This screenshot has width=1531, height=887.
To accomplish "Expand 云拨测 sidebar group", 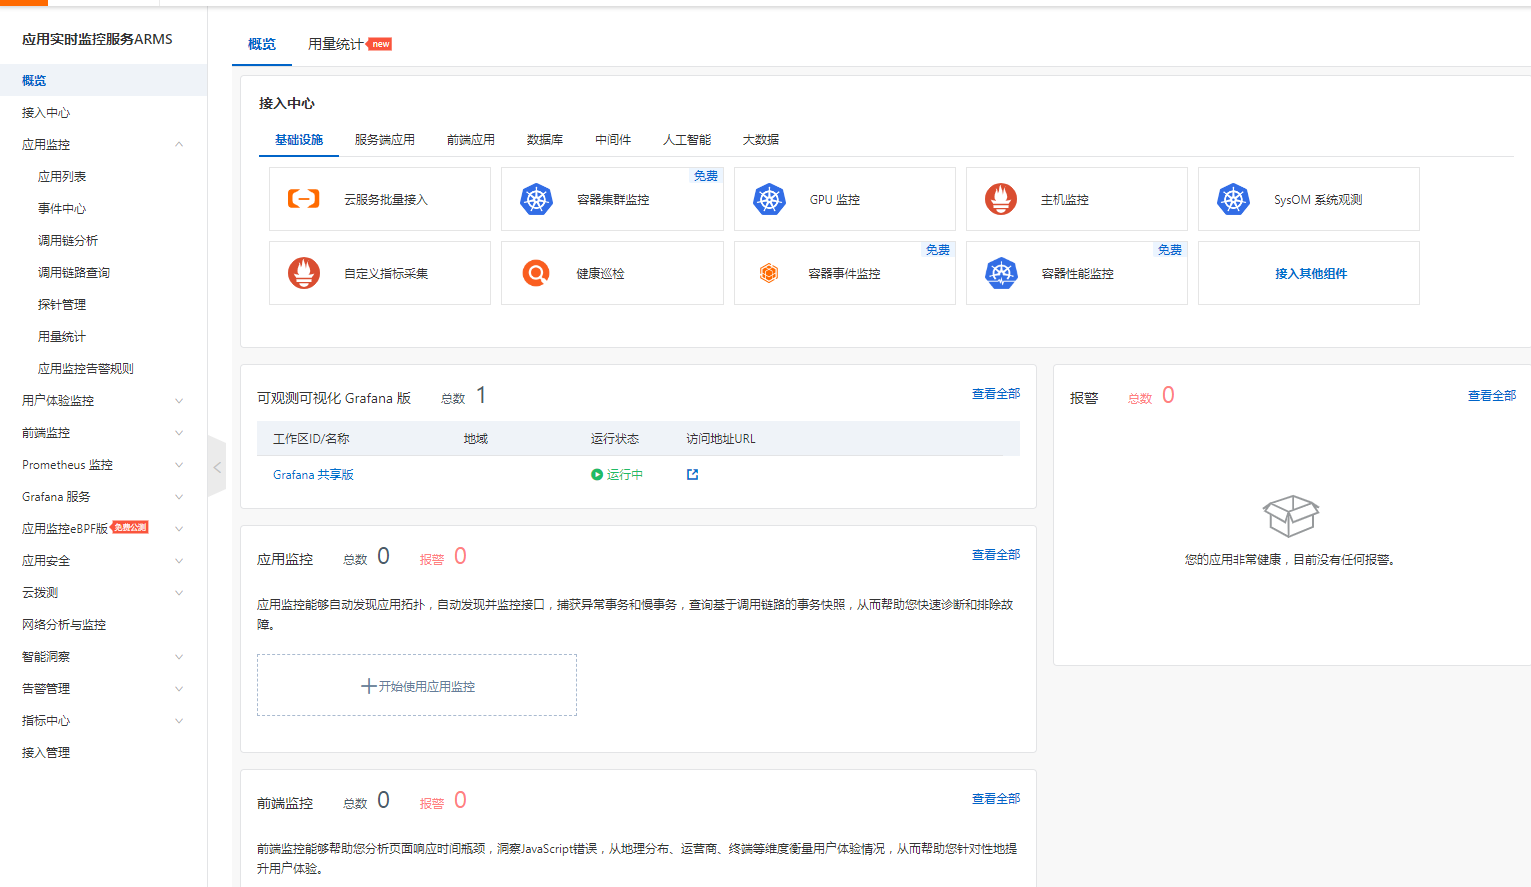I will [x=179, y=593].
